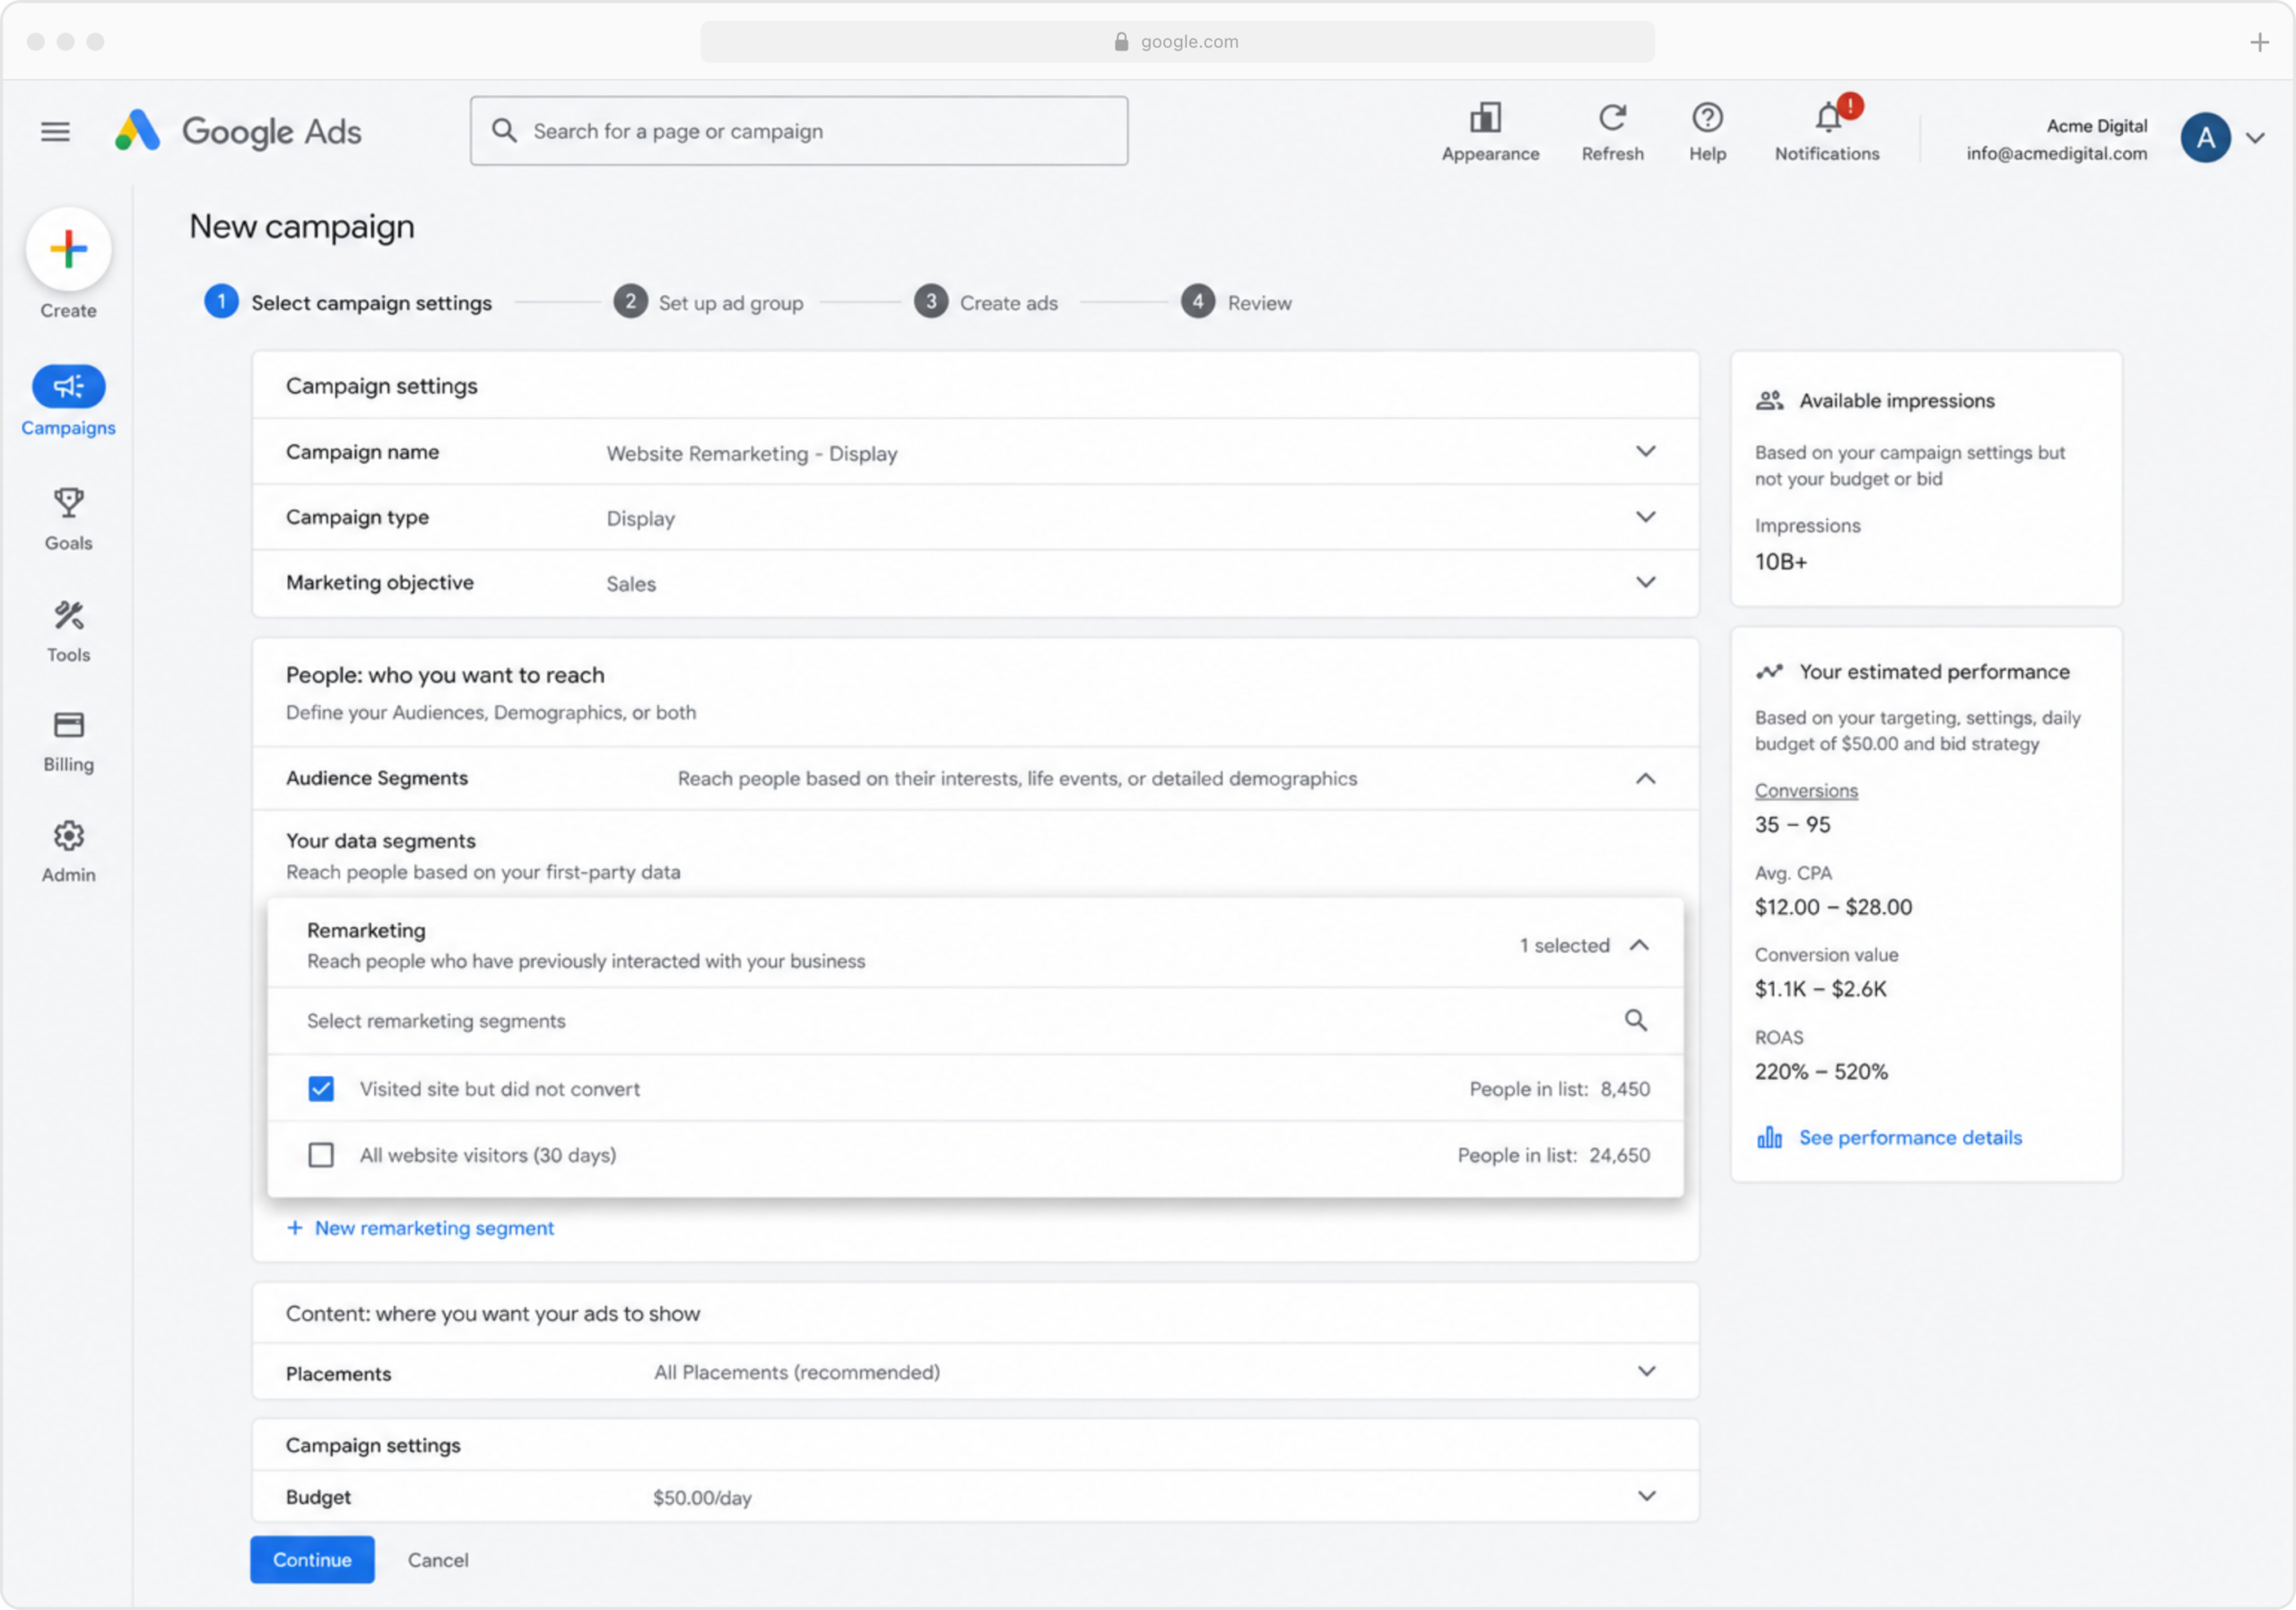Expand the Campaign type row
Image resolution: width=2296 pixels, height=1610 pixels.
click(x=1645, y=517)
